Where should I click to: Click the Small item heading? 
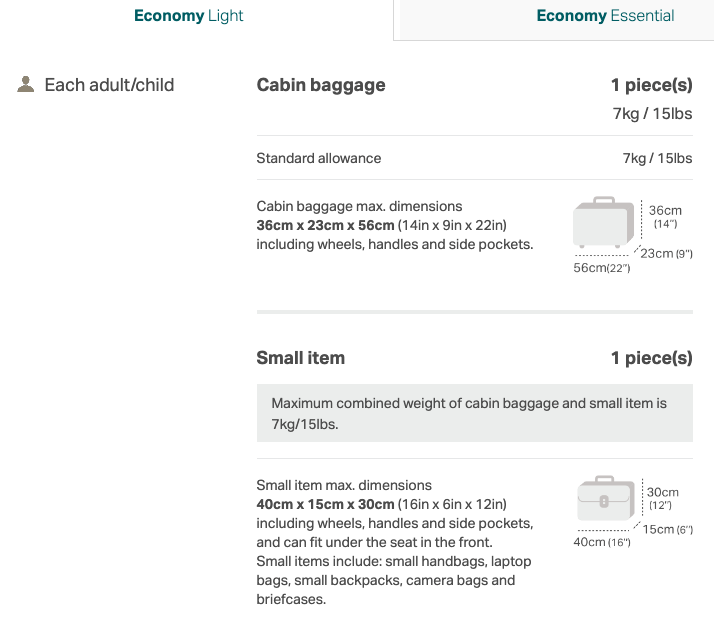tap(300, 358)
